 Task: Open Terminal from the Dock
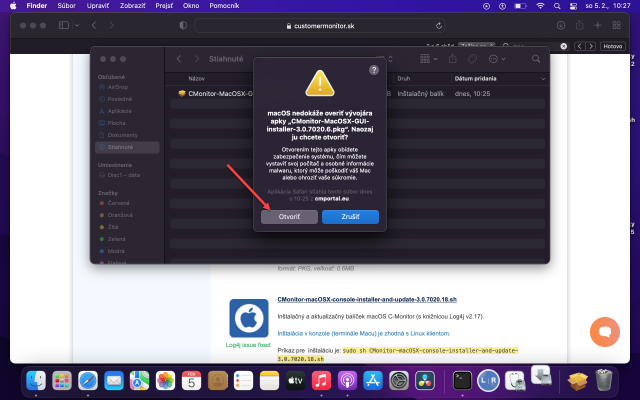pyautogui.click(x=462, y=381)
